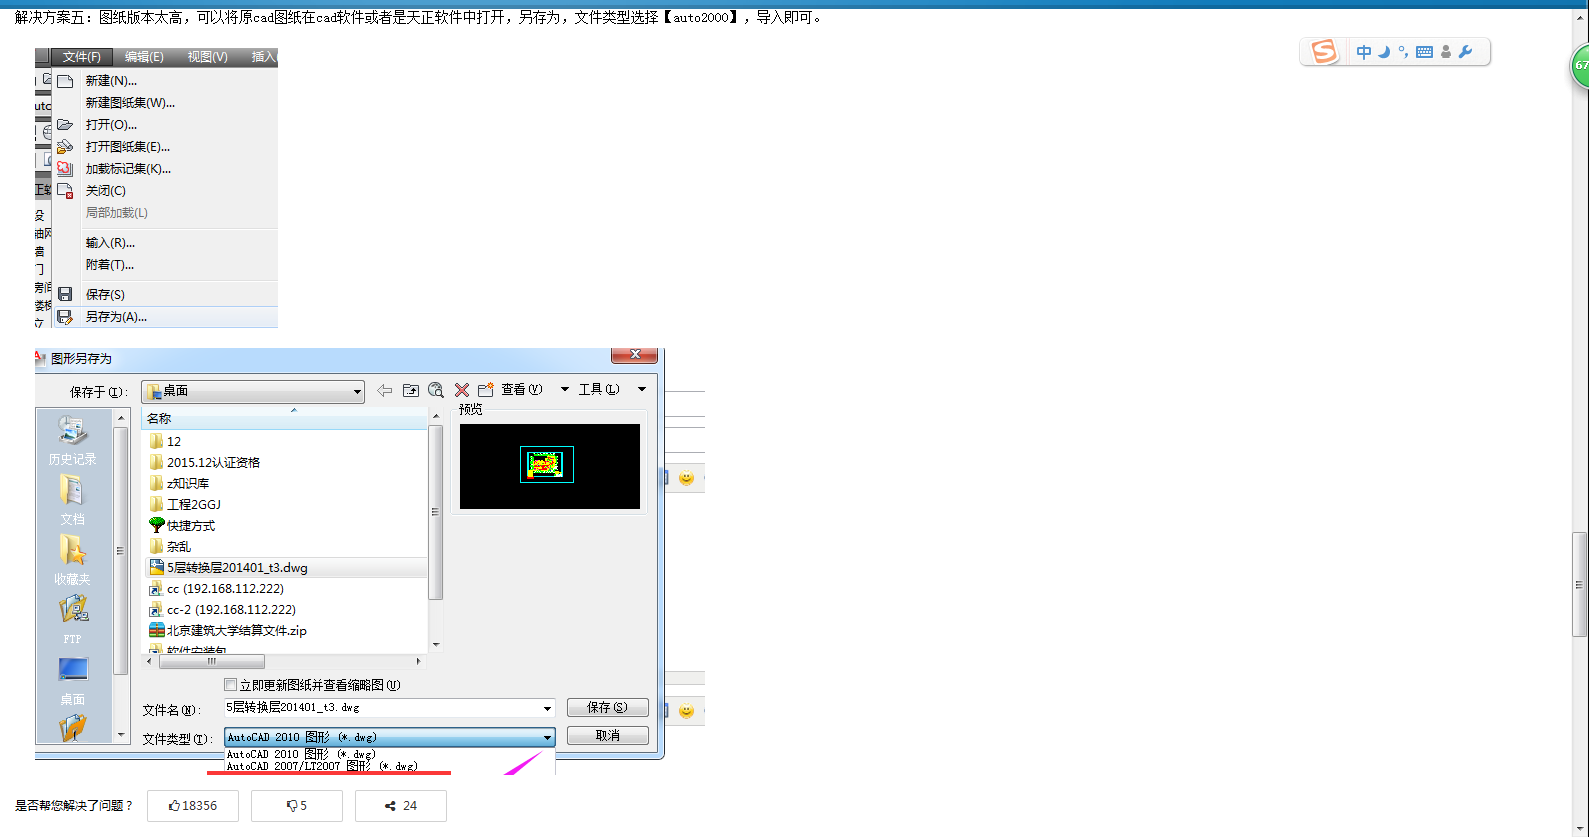
Task: Click the 关闭(C) icon in menu
Action: [65, 191]
